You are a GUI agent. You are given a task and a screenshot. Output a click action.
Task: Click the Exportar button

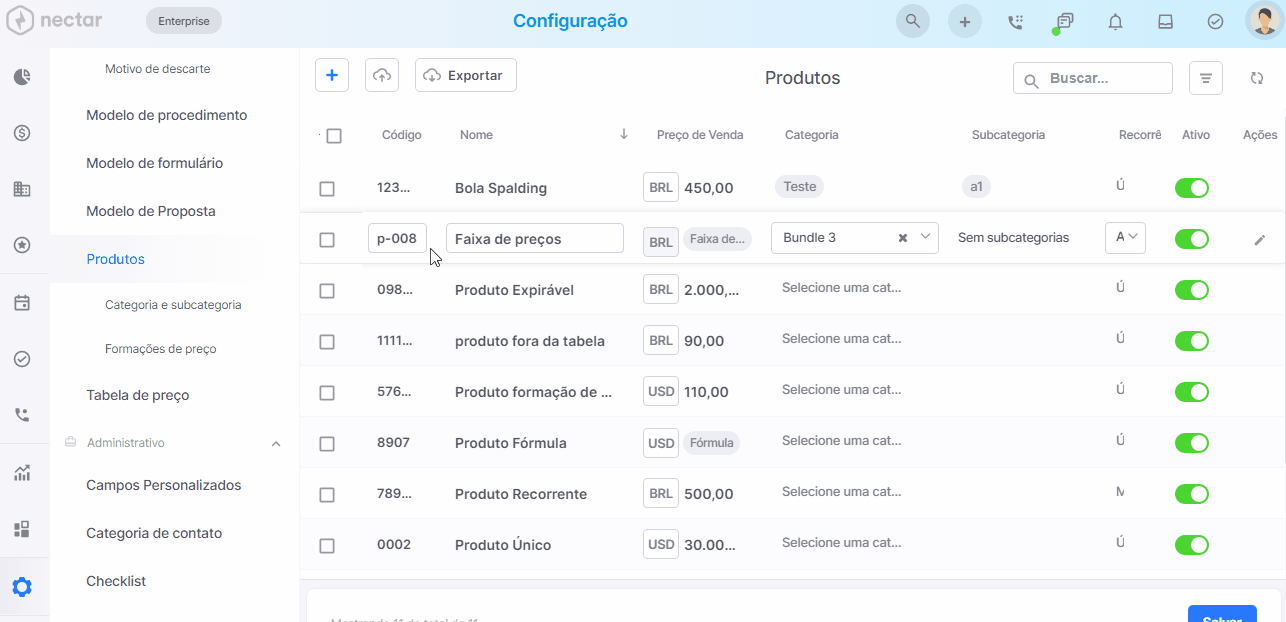pyautogui.click(x=466, y=75)
